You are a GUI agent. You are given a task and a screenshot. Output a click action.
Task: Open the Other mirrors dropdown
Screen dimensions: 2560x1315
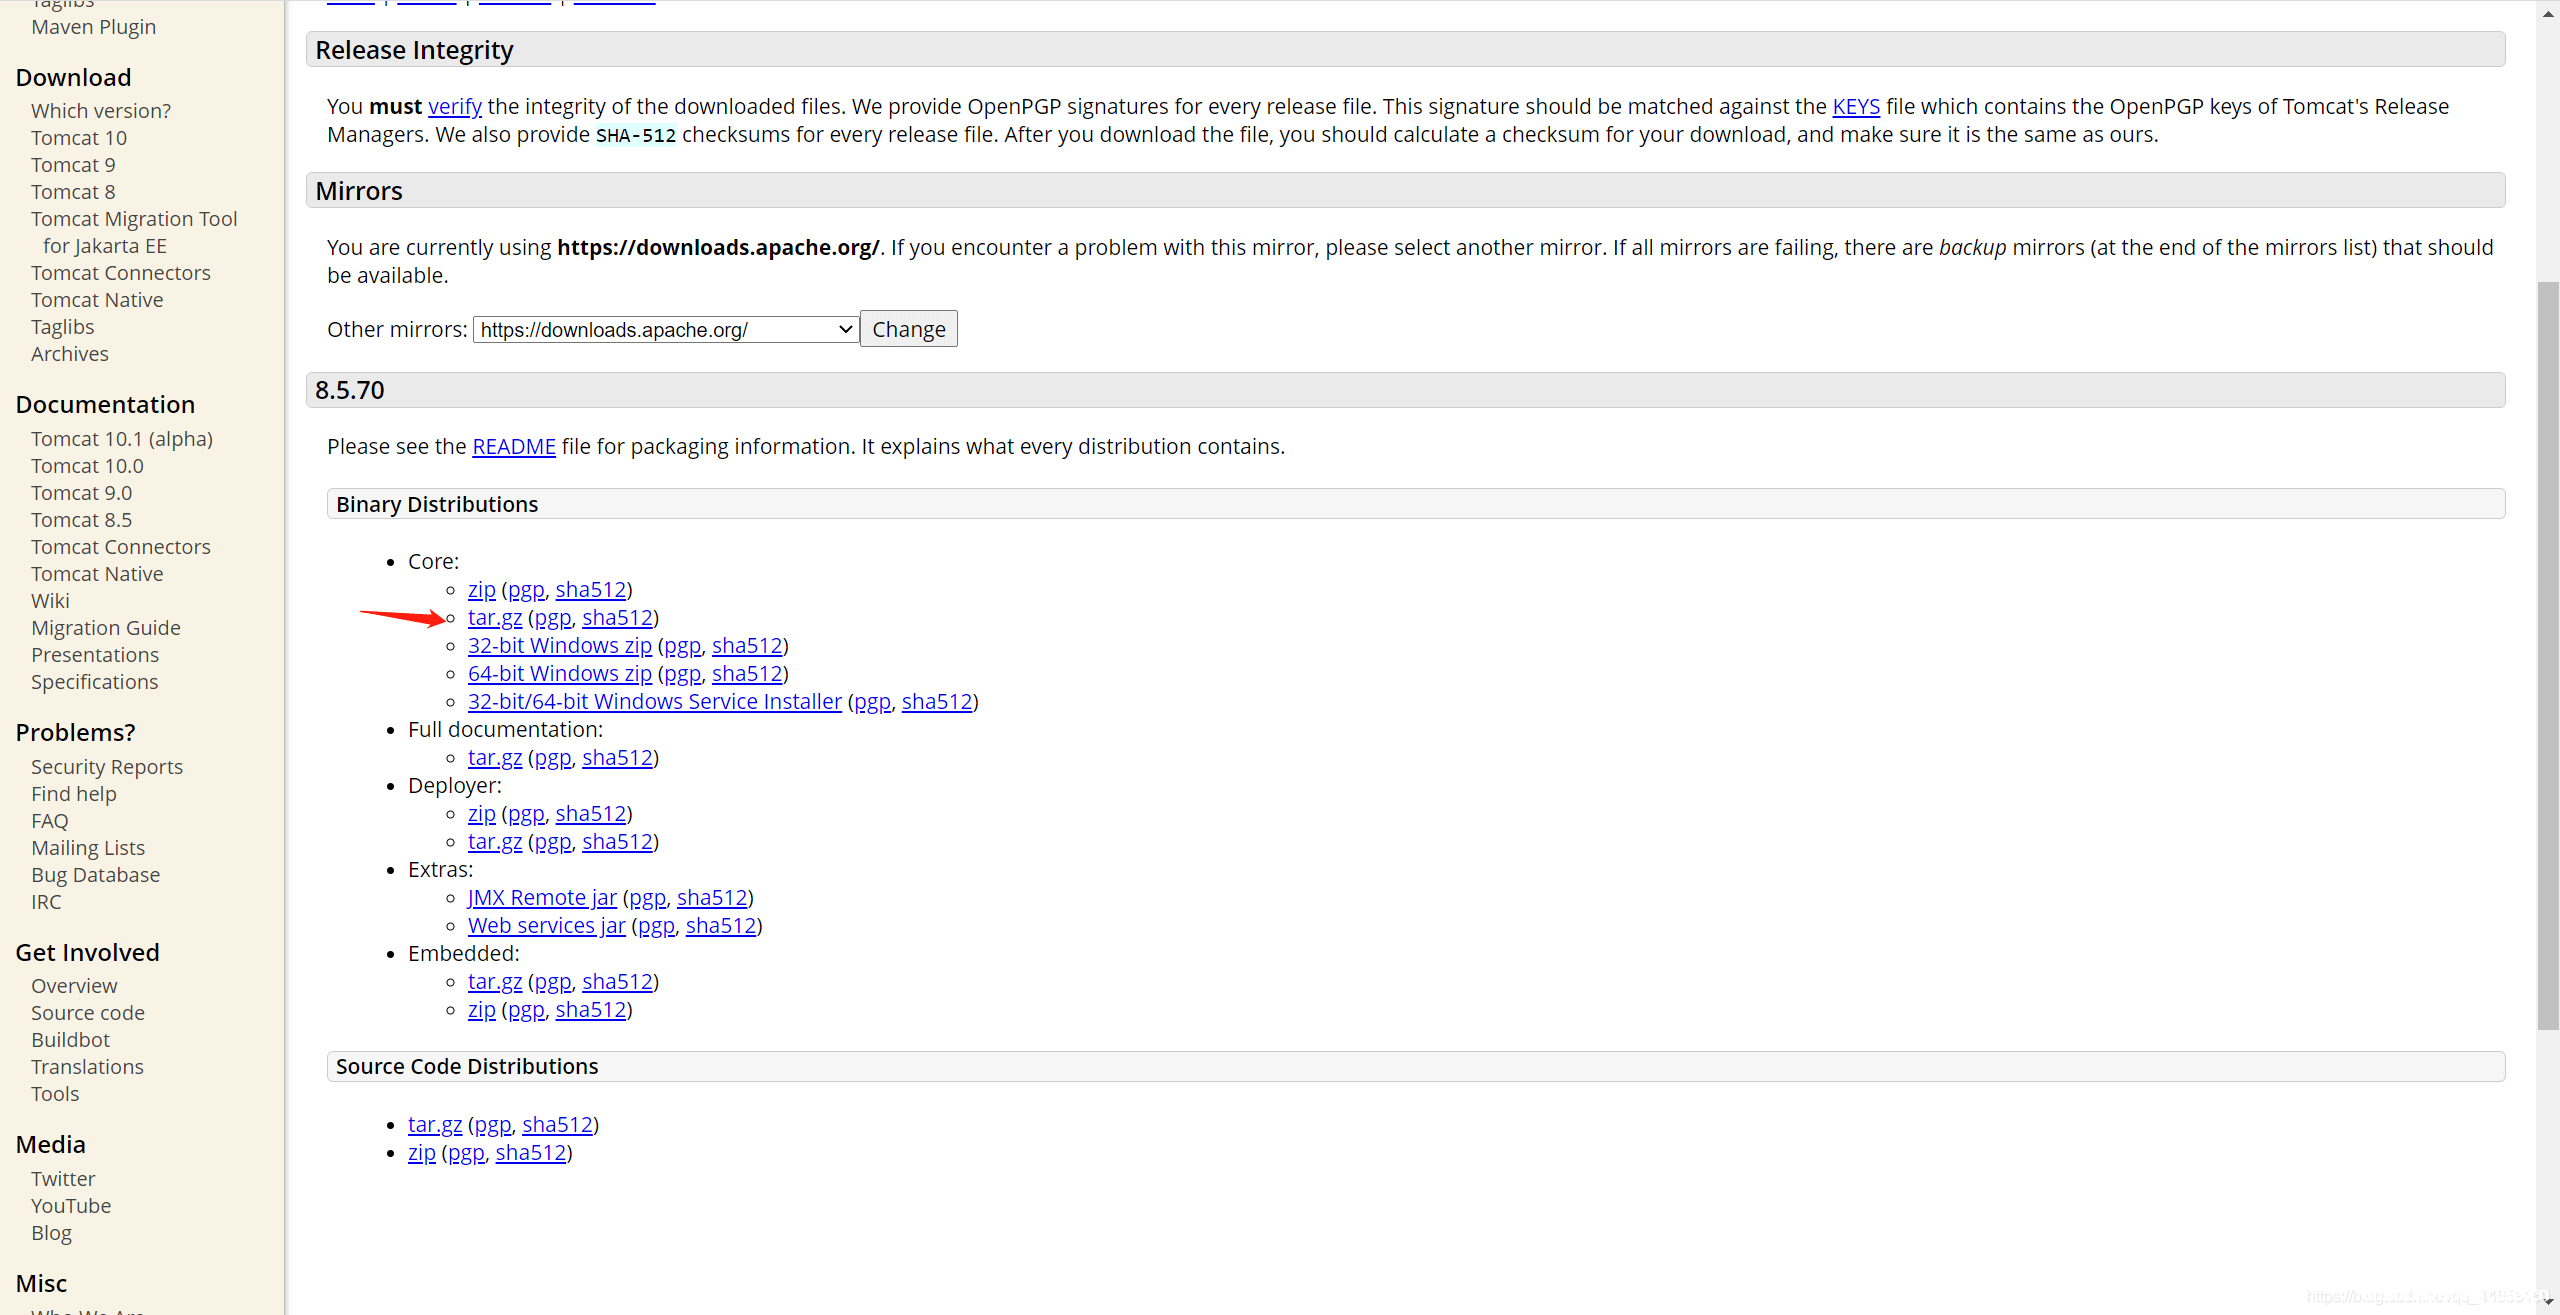[665, 330]
